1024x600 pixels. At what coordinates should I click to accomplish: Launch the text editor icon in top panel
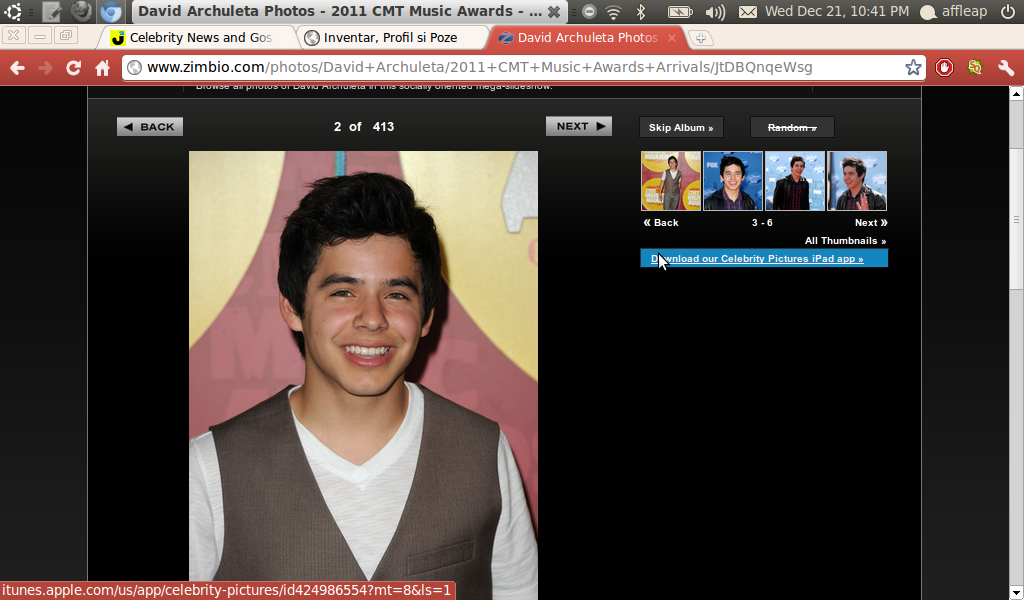[51, 11]
